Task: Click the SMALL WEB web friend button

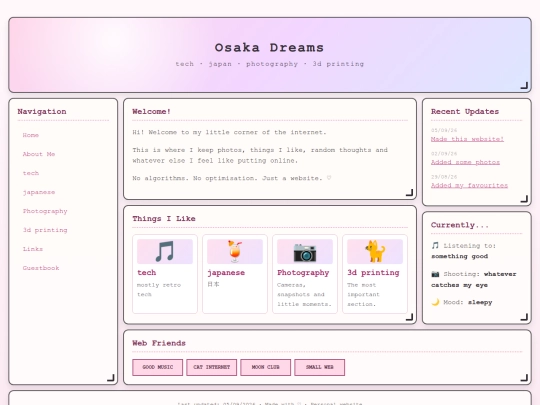Action: 320,367
